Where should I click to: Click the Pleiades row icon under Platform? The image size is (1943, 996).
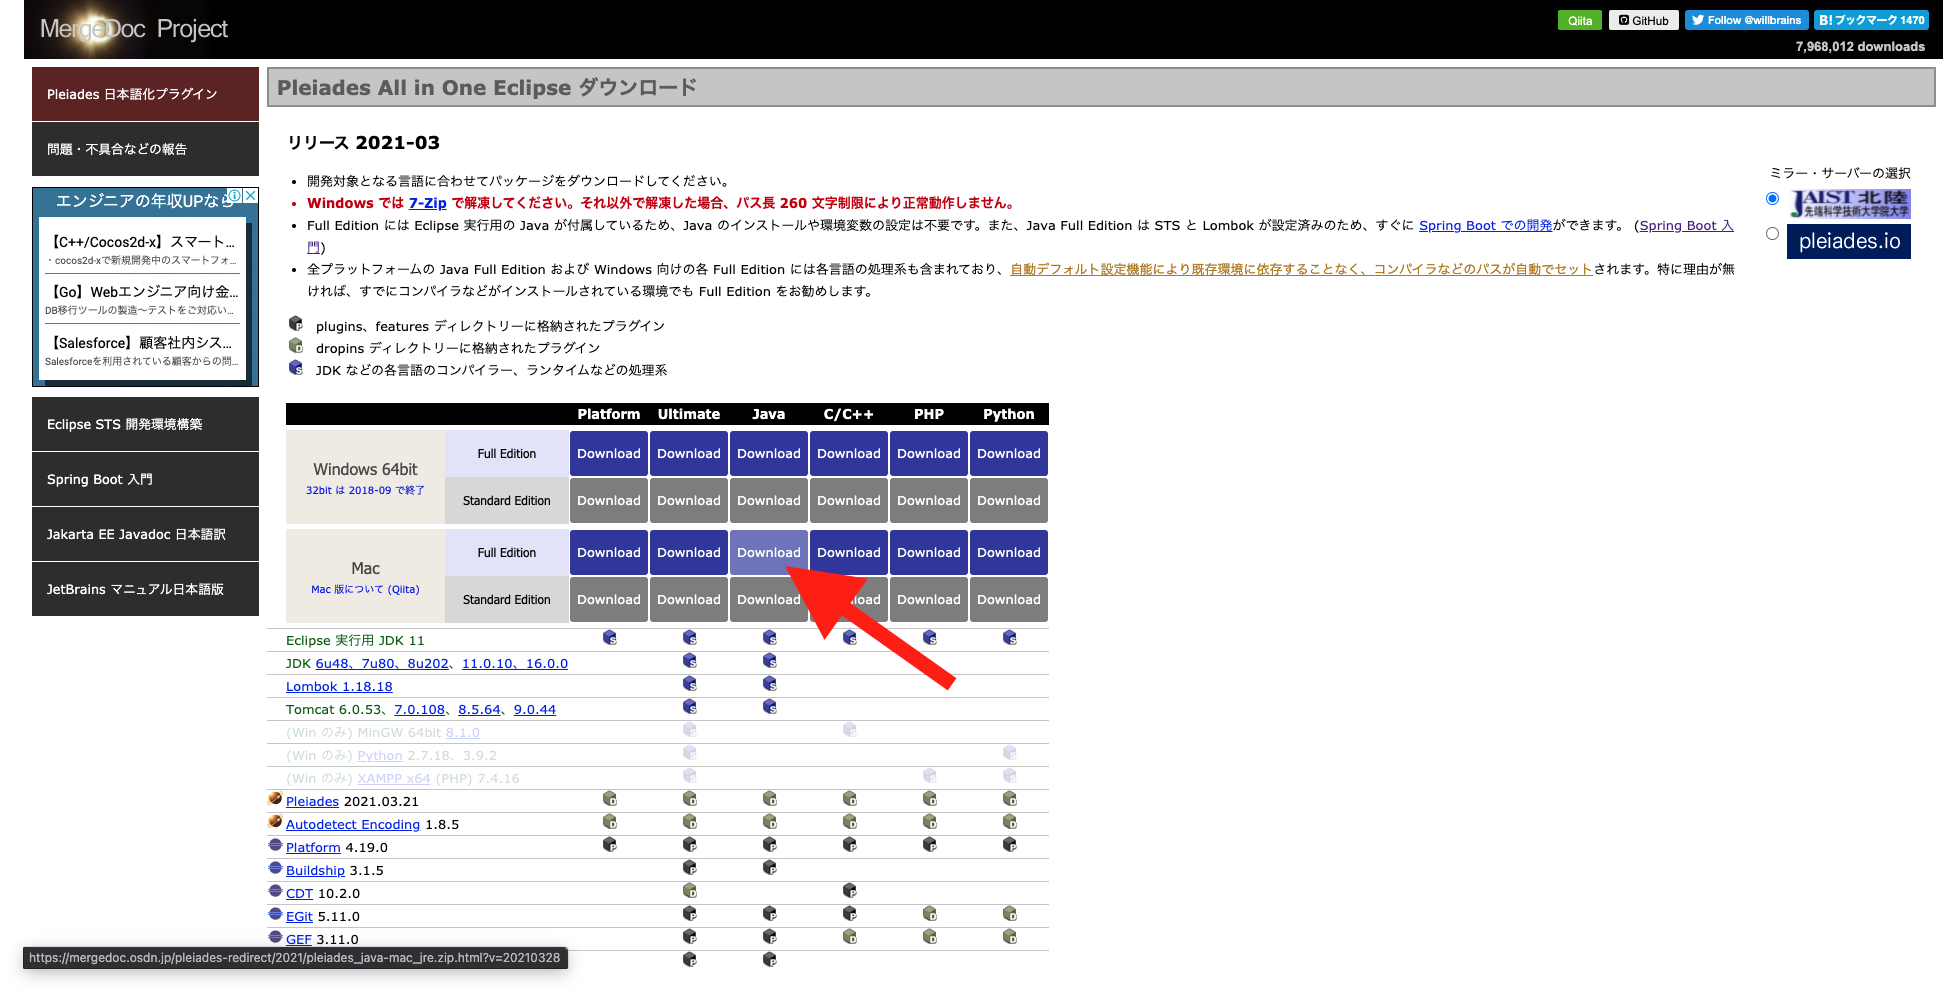(x=610, y=799)
